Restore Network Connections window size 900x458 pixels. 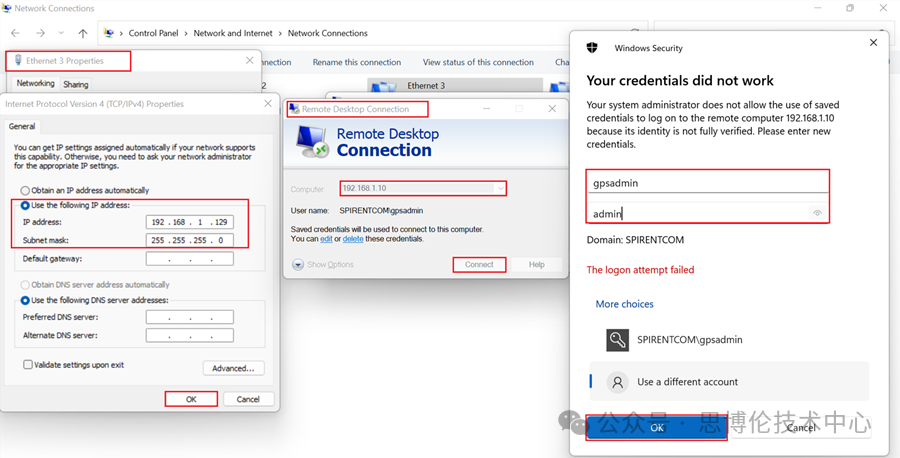coord(850,8)
